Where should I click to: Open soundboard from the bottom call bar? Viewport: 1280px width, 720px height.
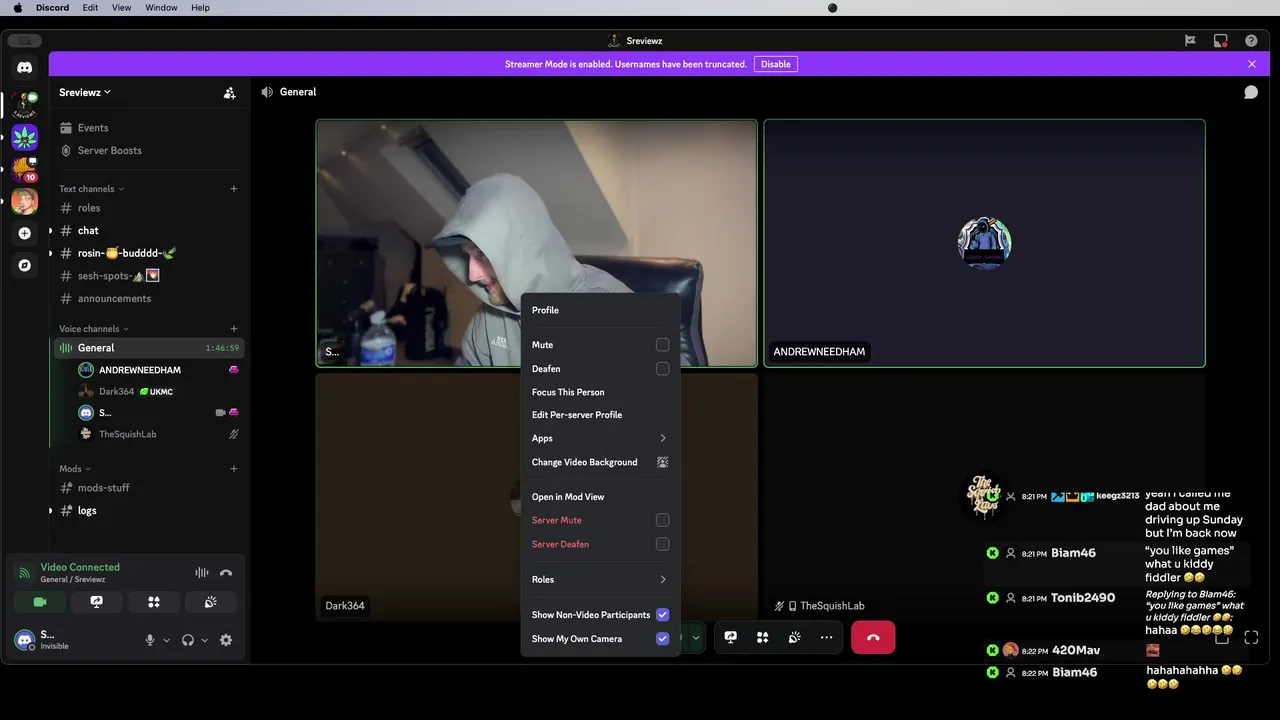pos(795,637)
